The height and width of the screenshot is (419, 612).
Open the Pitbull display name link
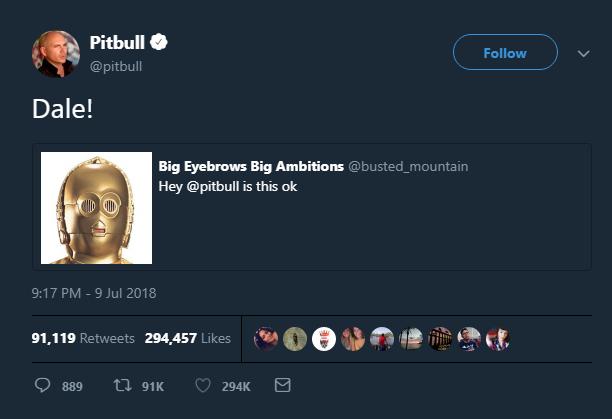click(117, 43)
